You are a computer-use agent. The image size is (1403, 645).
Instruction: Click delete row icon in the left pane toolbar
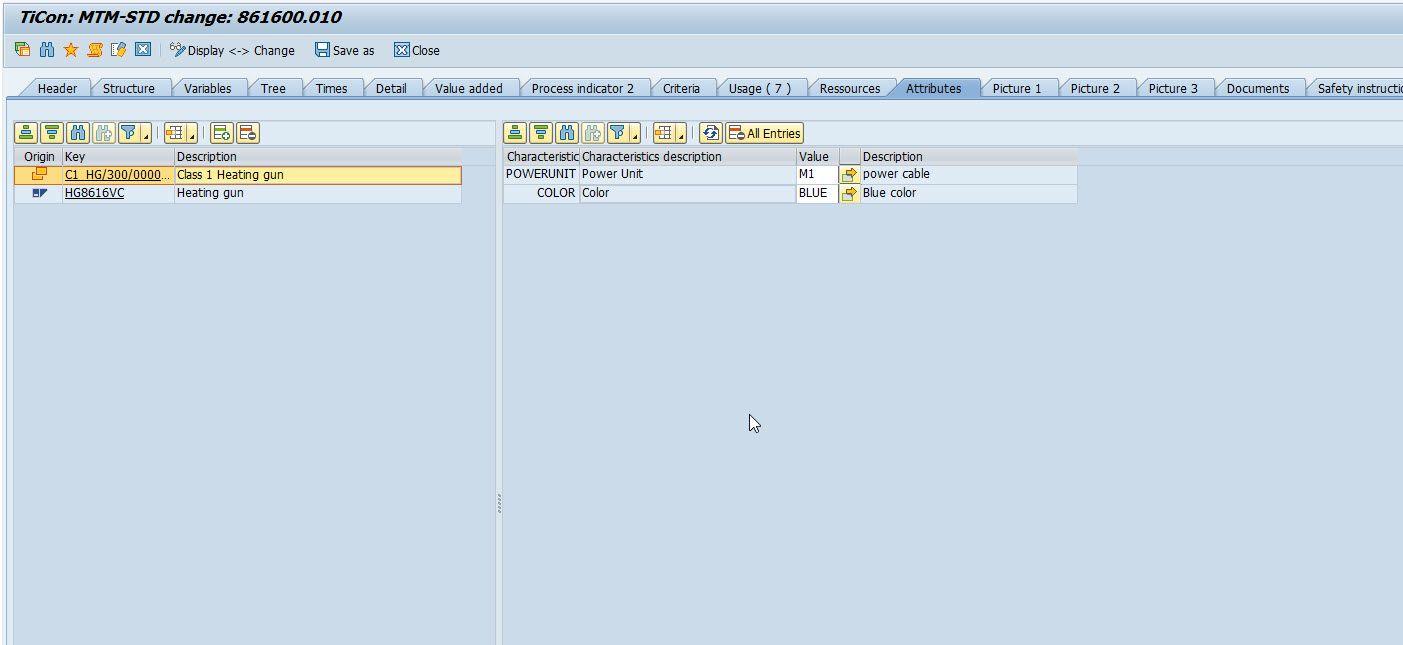click(x=248, y=133)
